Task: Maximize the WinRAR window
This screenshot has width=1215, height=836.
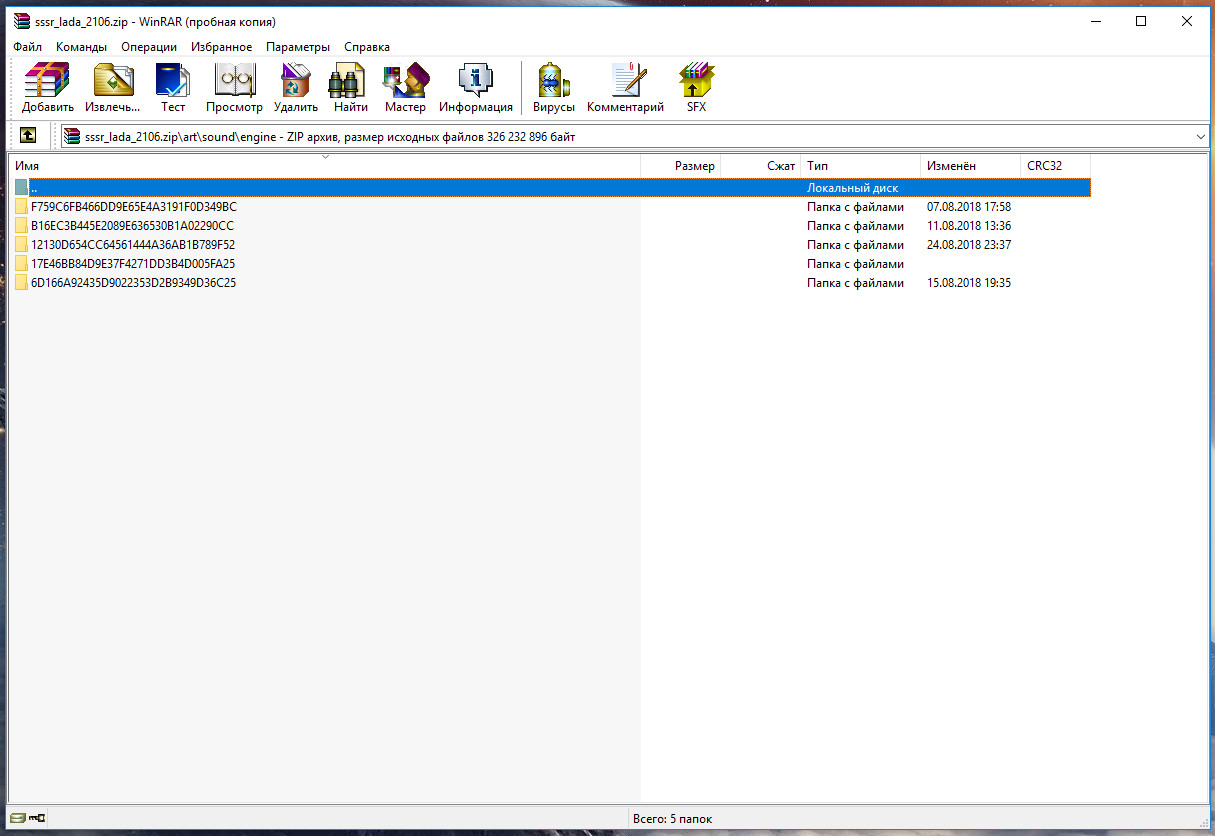Action: click(1141, 21)
